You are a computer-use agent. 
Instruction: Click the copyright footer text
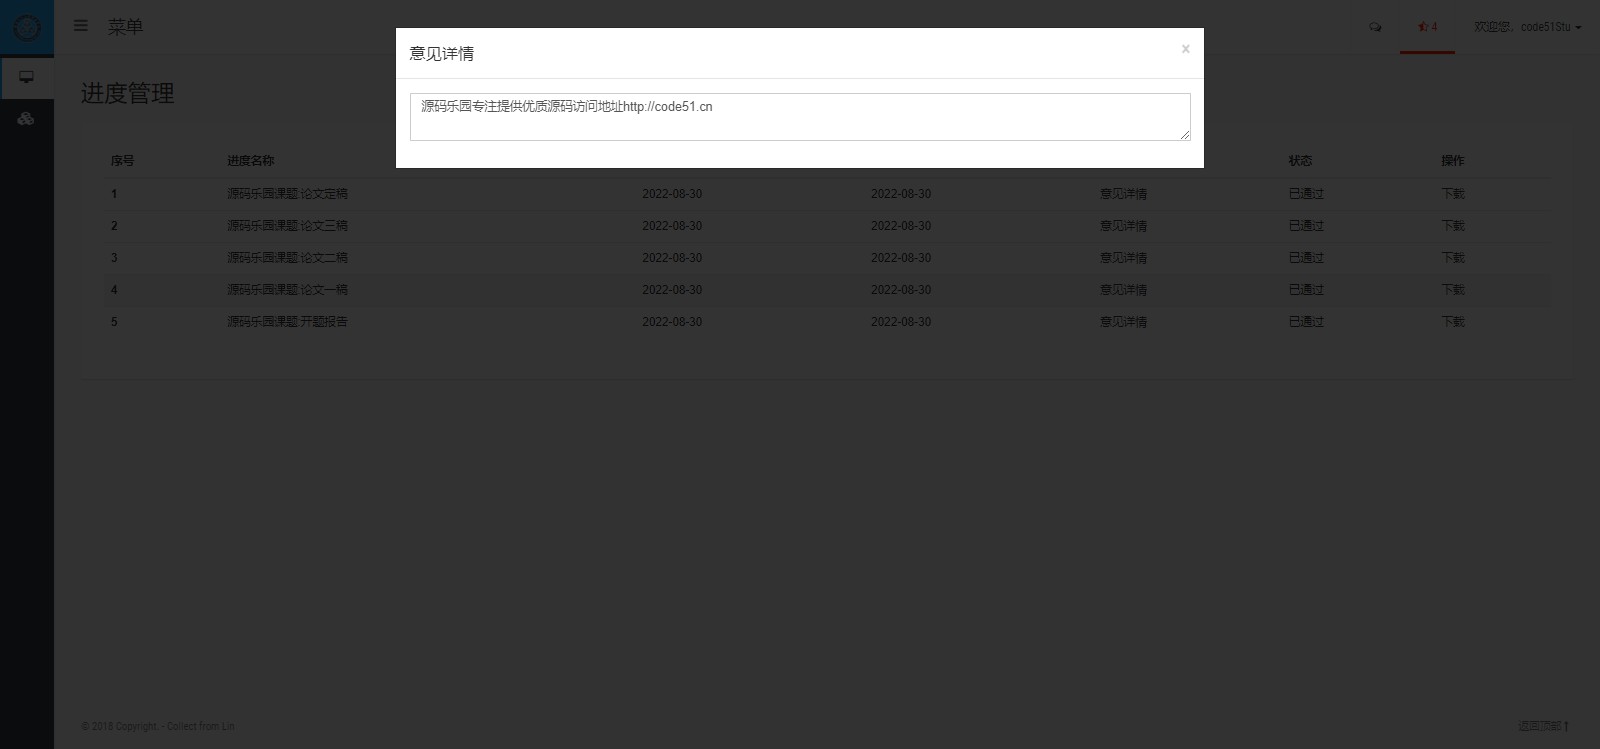point(158,726)
